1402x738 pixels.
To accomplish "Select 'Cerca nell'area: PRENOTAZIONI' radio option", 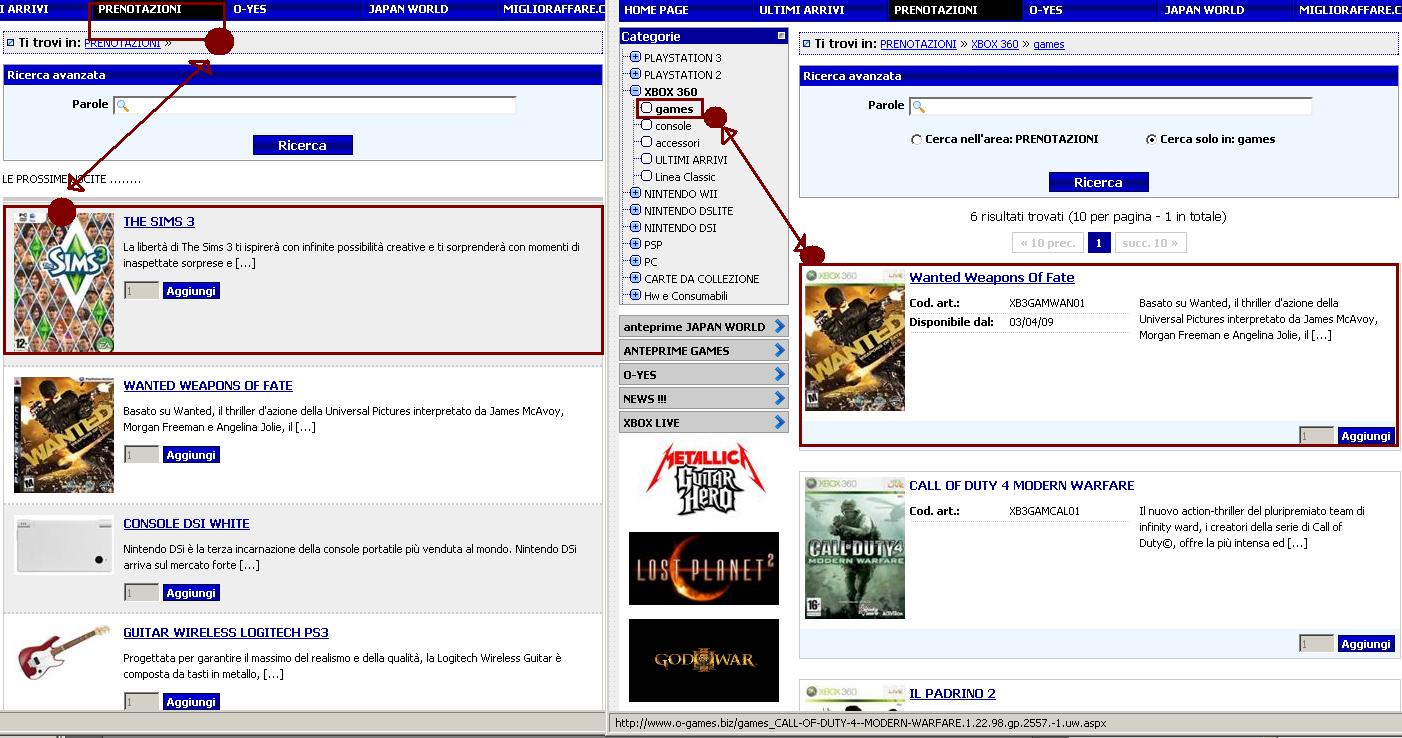I will (916, 140).
